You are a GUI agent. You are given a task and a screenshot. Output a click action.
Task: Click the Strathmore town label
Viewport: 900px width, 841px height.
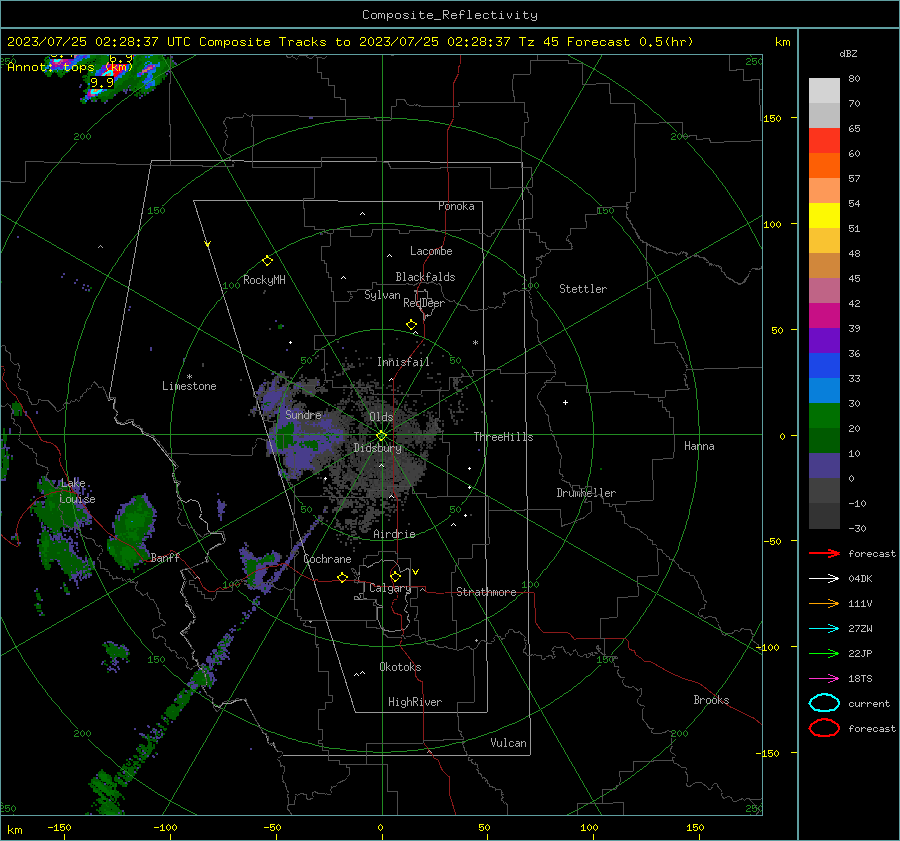pos(486,592)
